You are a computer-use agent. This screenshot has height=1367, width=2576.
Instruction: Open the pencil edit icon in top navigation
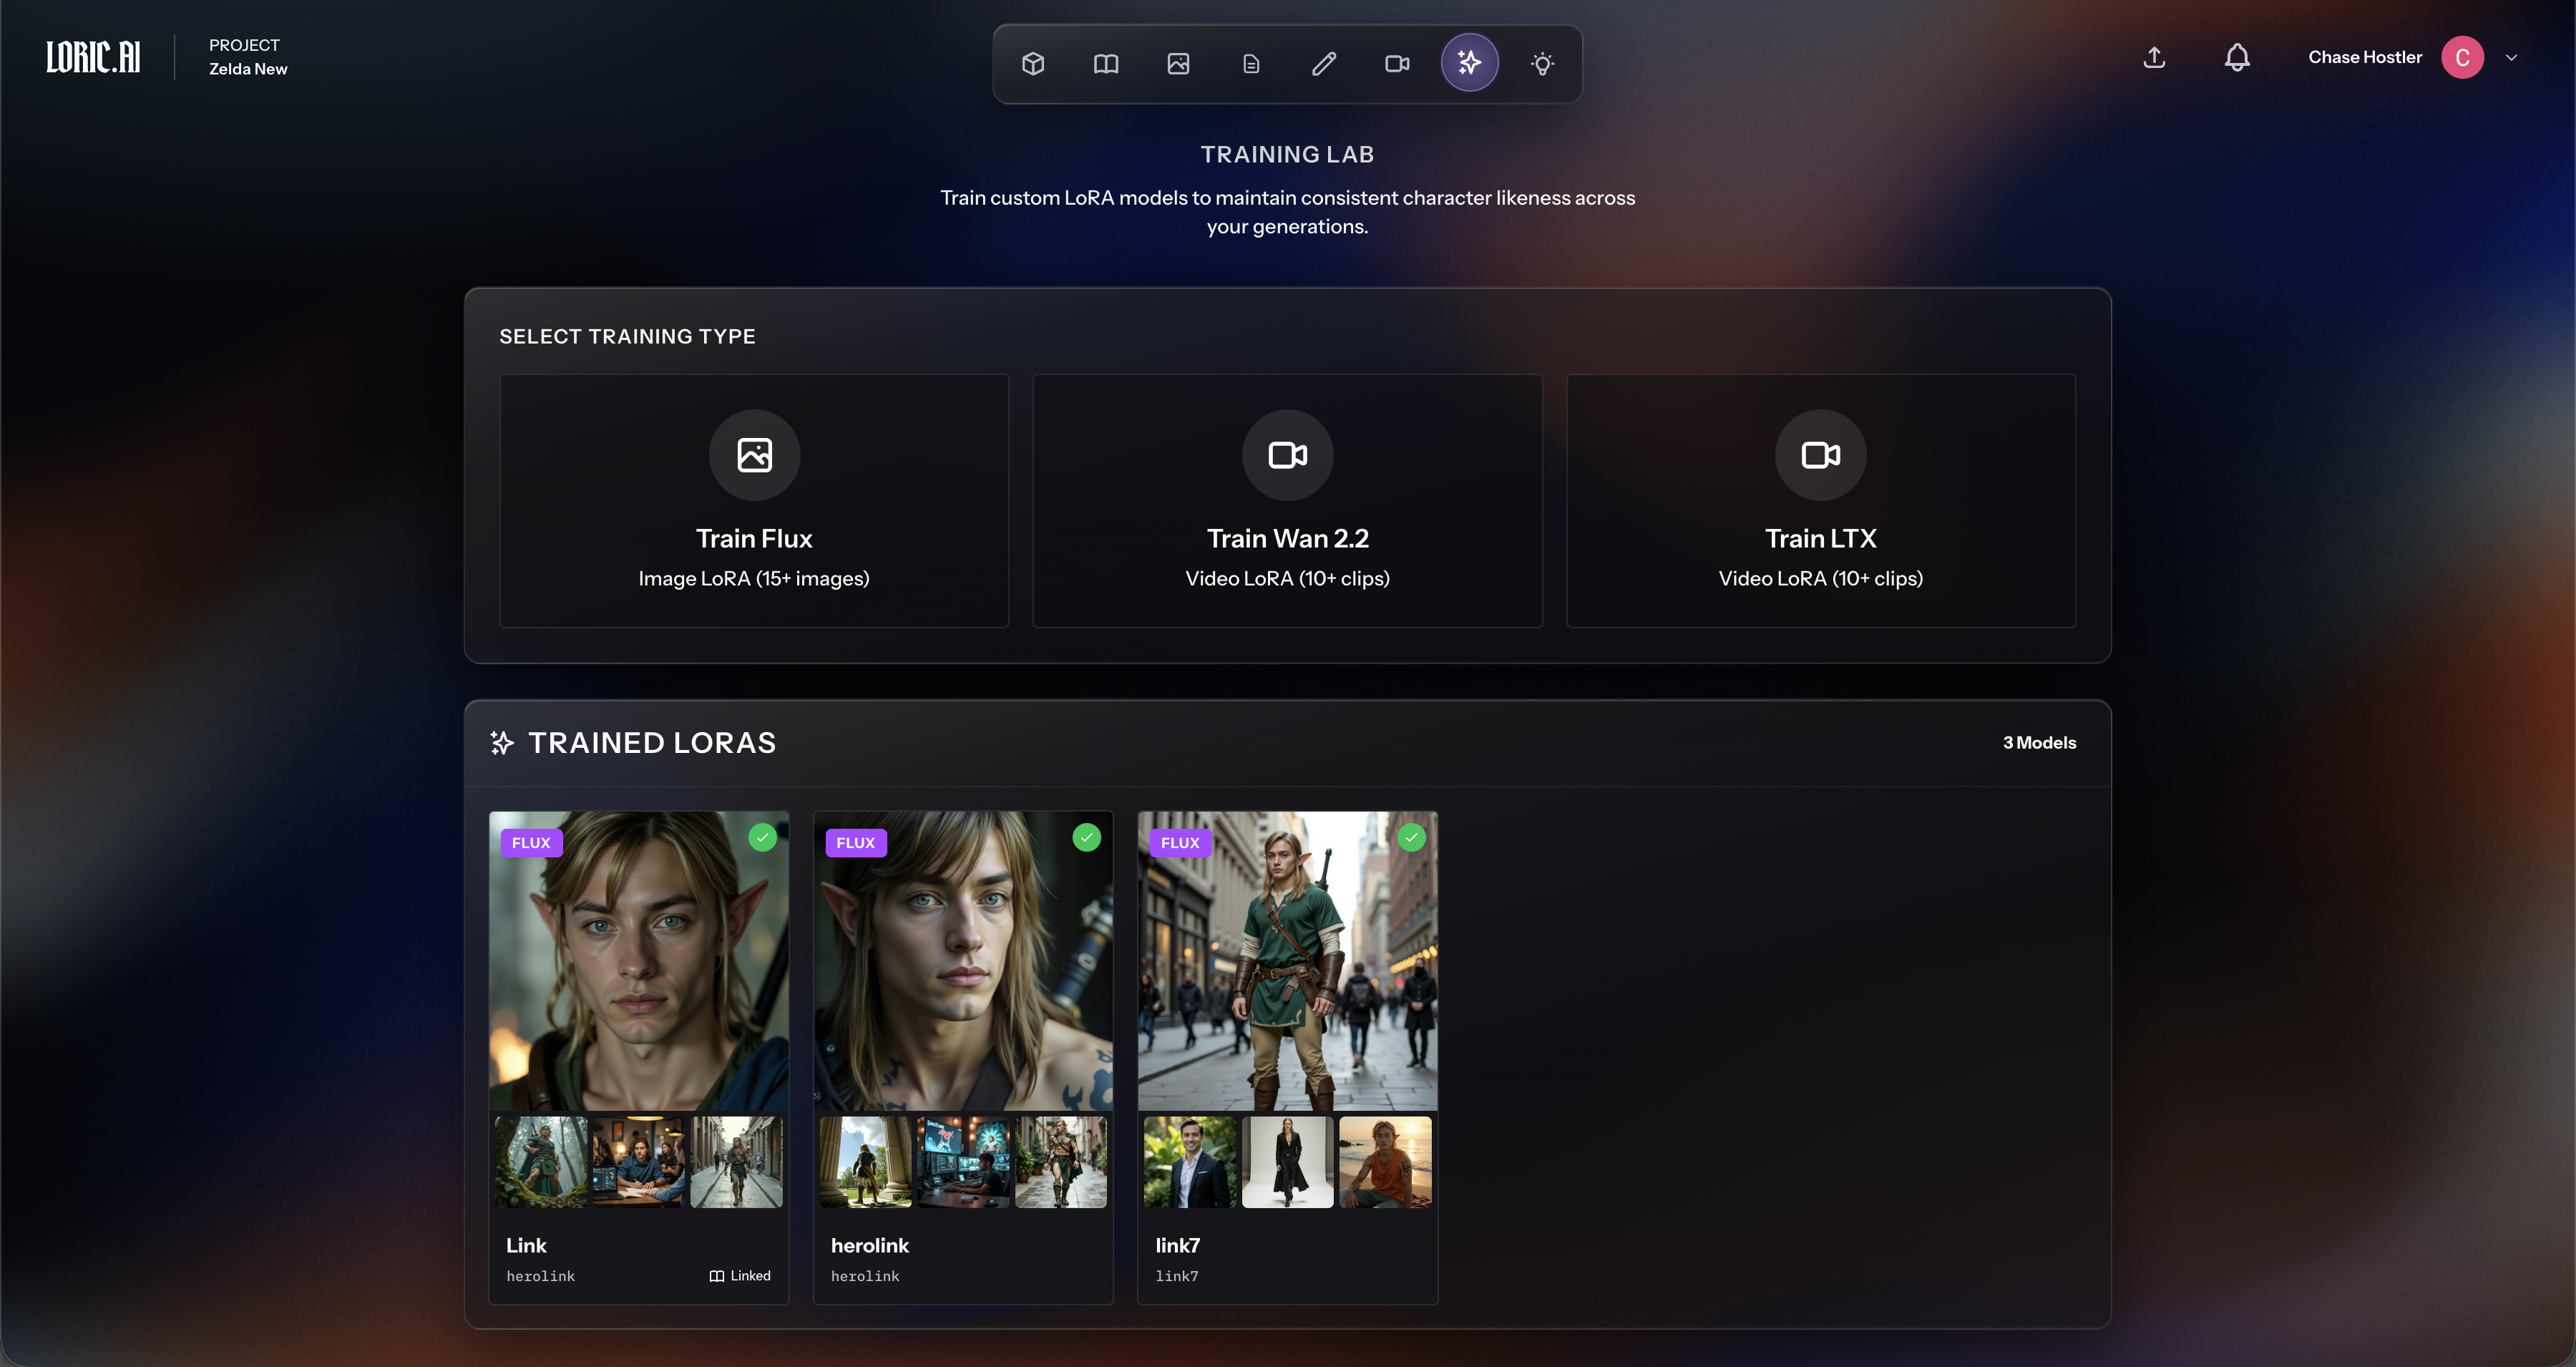[x=1324, y=64]
